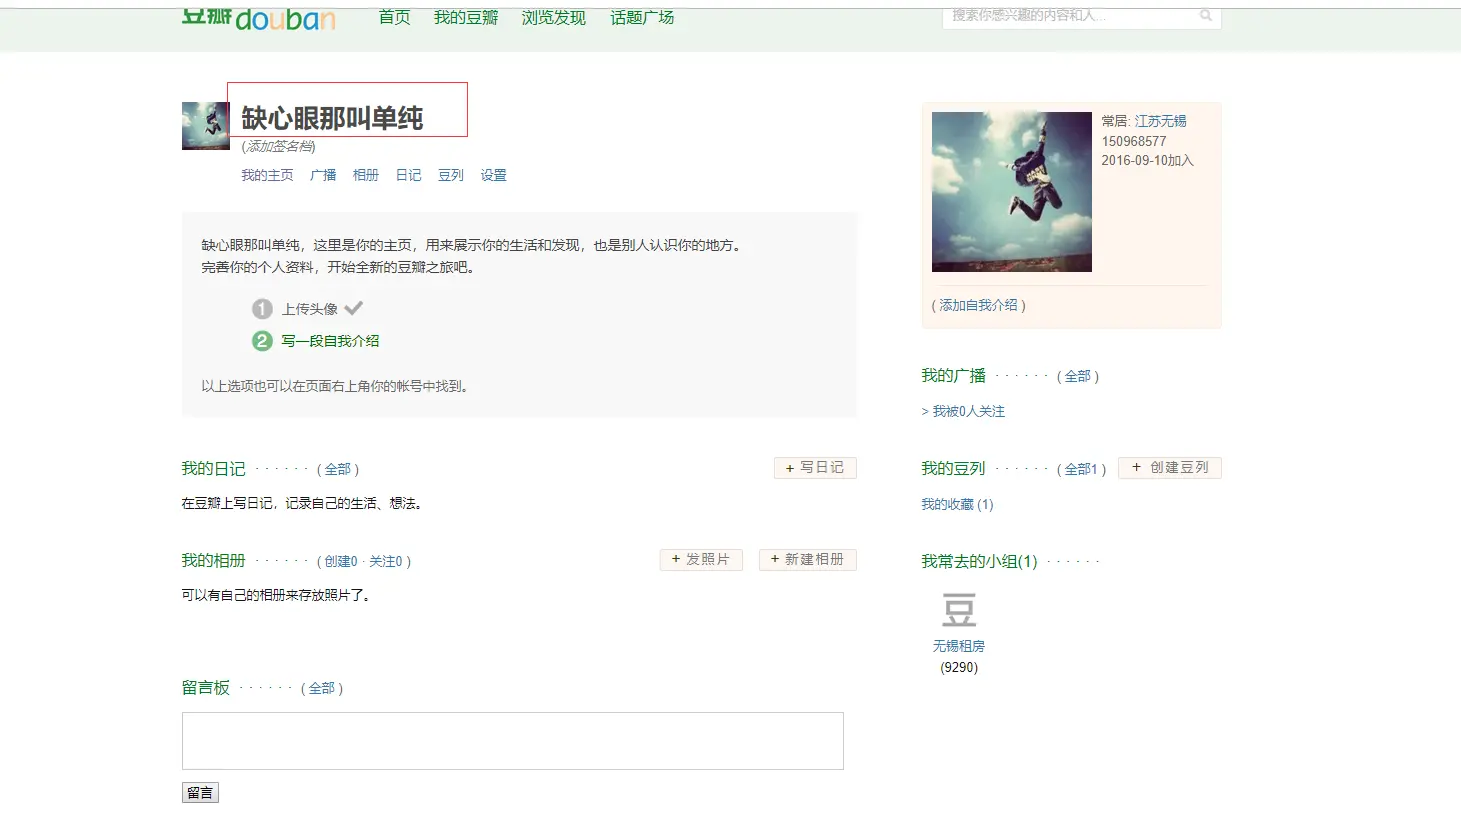
Task: Switch to the 我的主页 profile tab
Action: pyautogui.click(x=267, y=175)
